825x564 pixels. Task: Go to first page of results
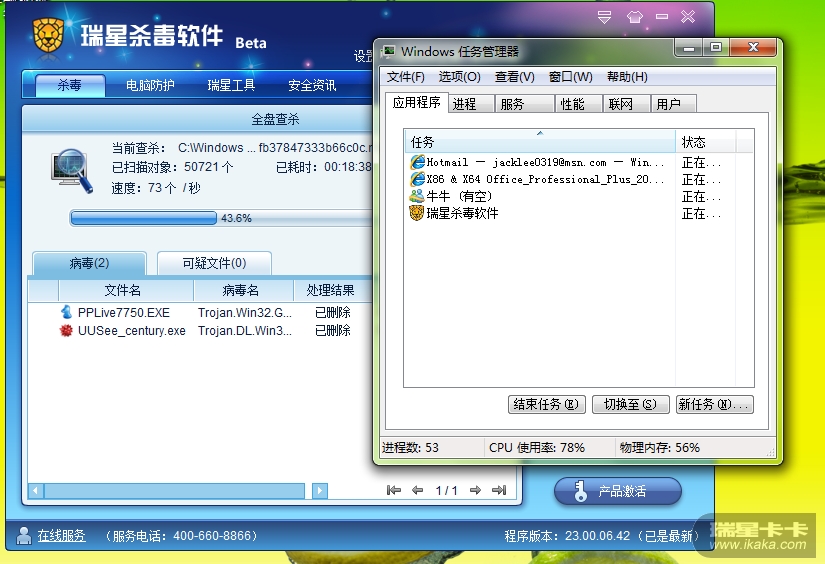(394, 490)
